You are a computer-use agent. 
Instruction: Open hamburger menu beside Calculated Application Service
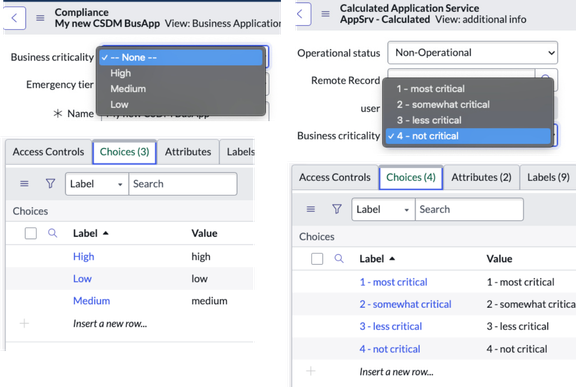click(x=325, y=14)
